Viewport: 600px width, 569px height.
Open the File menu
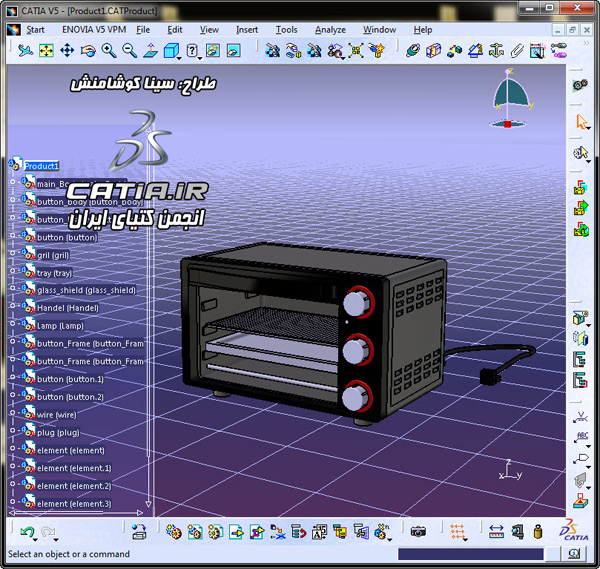tap(143, 30)
